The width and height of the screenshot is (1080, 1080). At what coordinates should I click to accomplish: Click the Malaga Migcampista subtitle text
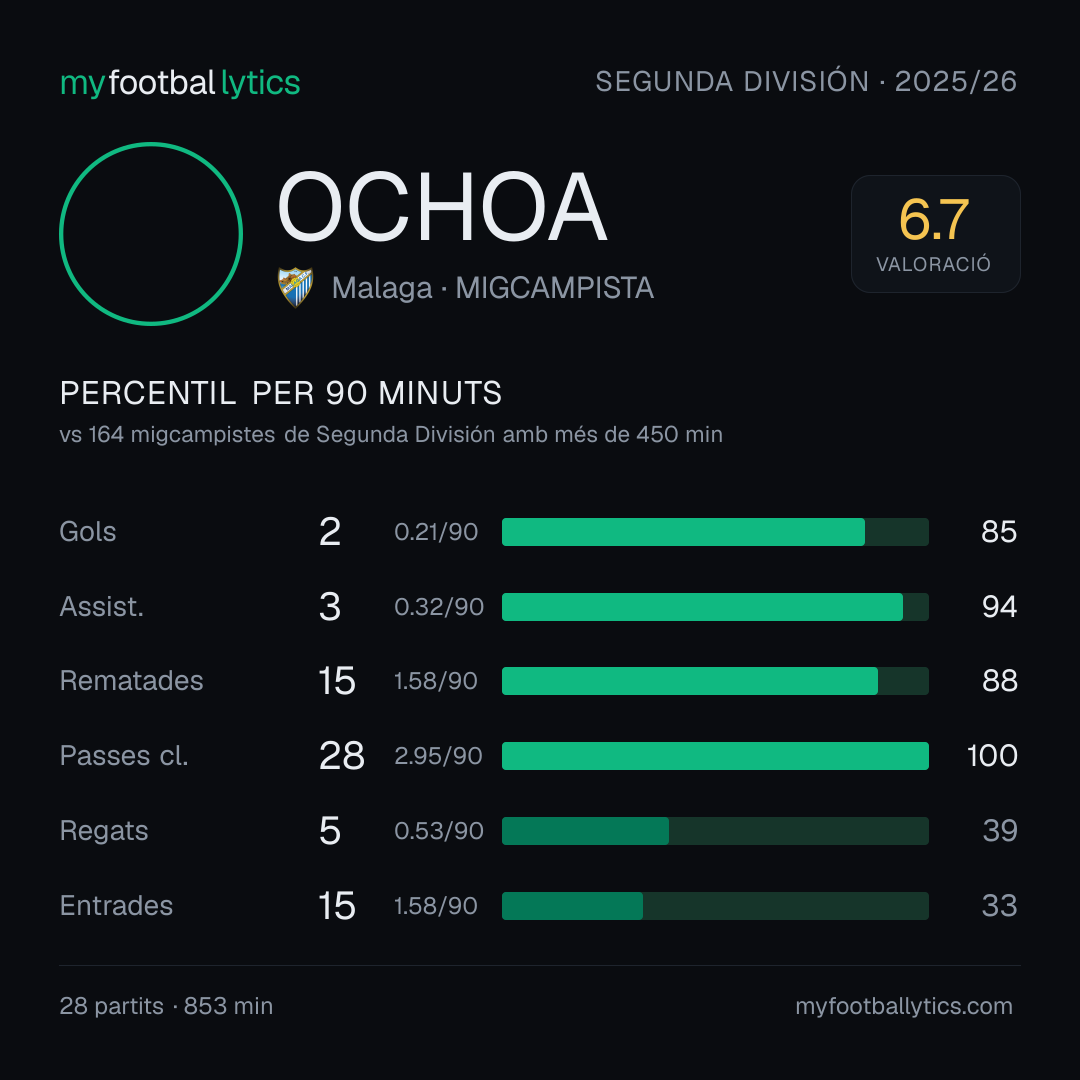tap(492, 288)
